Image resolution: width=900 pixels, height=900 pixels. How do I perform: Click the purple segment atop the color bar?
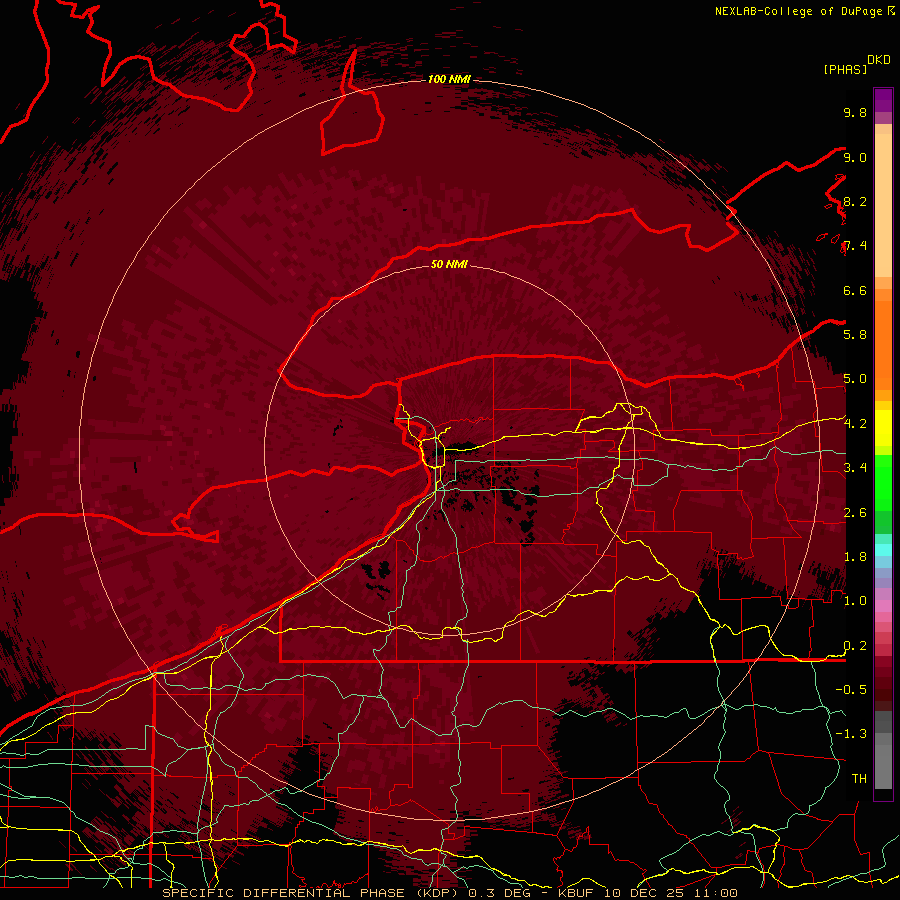[x=883, y=100]
